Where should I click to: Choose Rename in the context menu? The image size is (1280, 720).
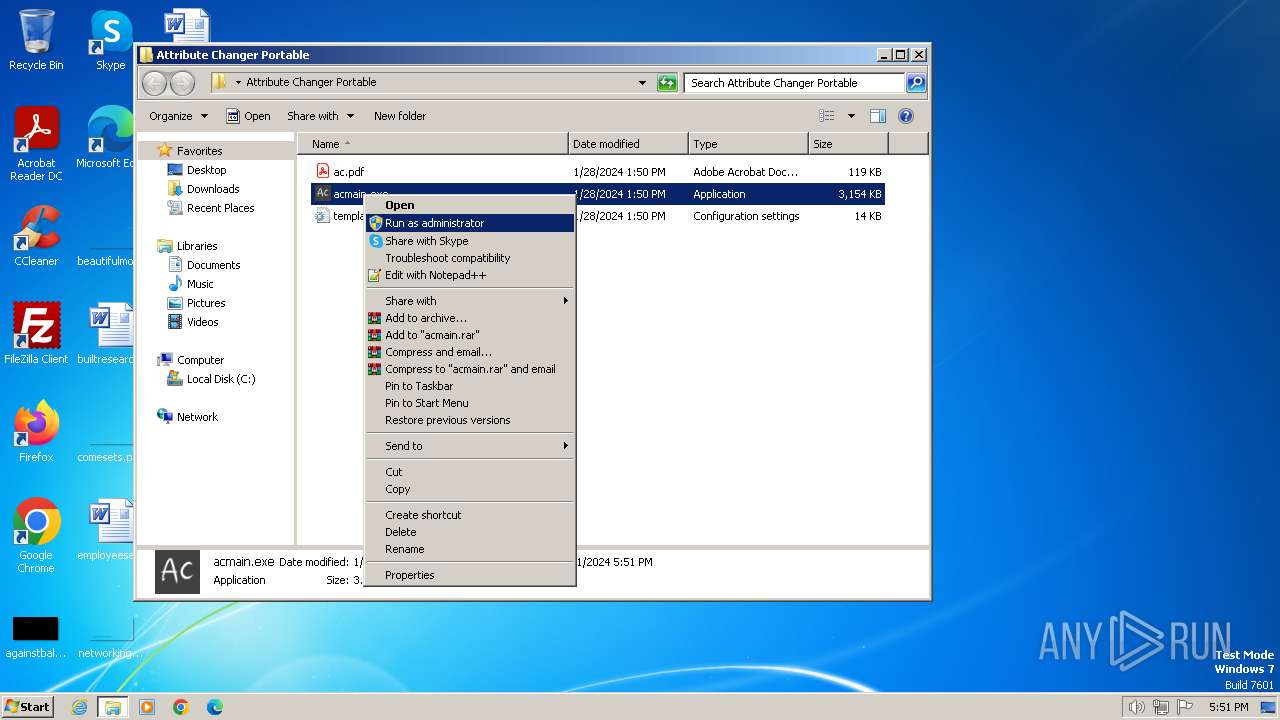coord(470,549)
